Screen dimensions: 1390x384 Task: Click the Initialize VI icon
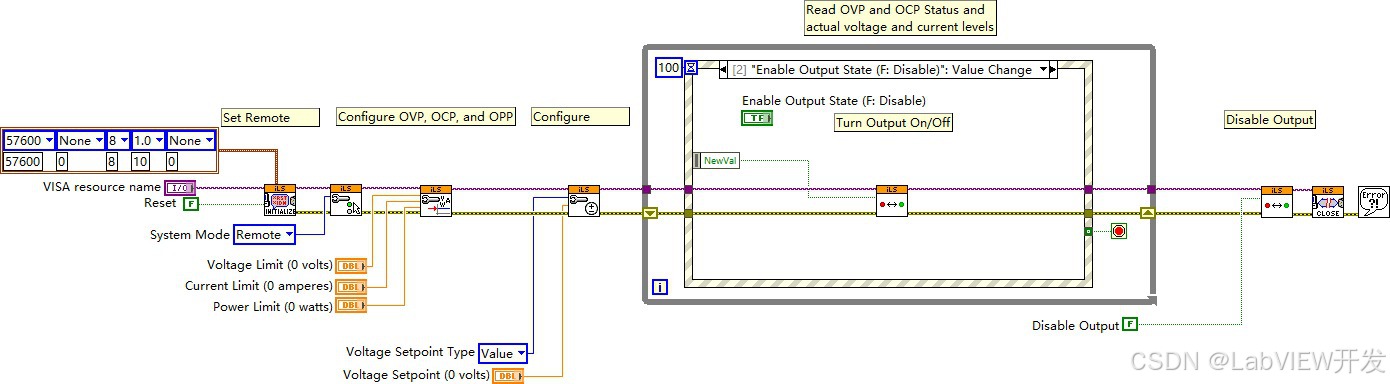coord(280,201)
